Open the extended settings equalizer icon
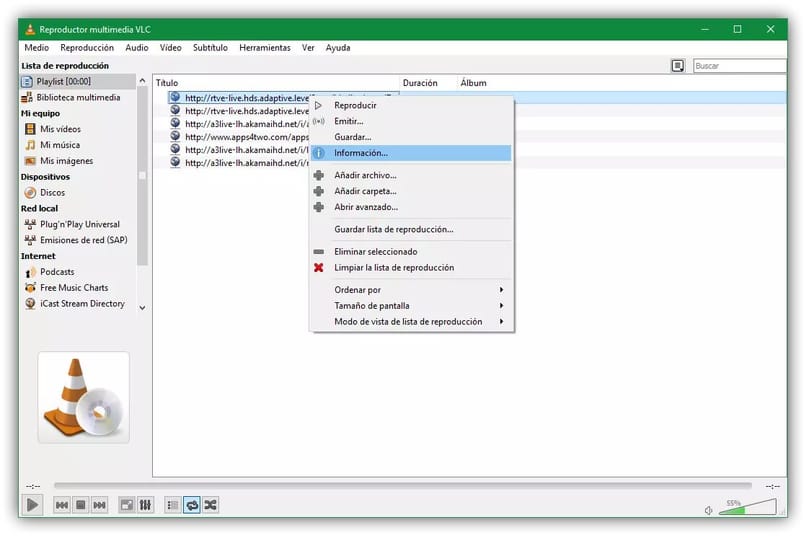The width and height of the screenshot is (806, 536). coord(145,506)
